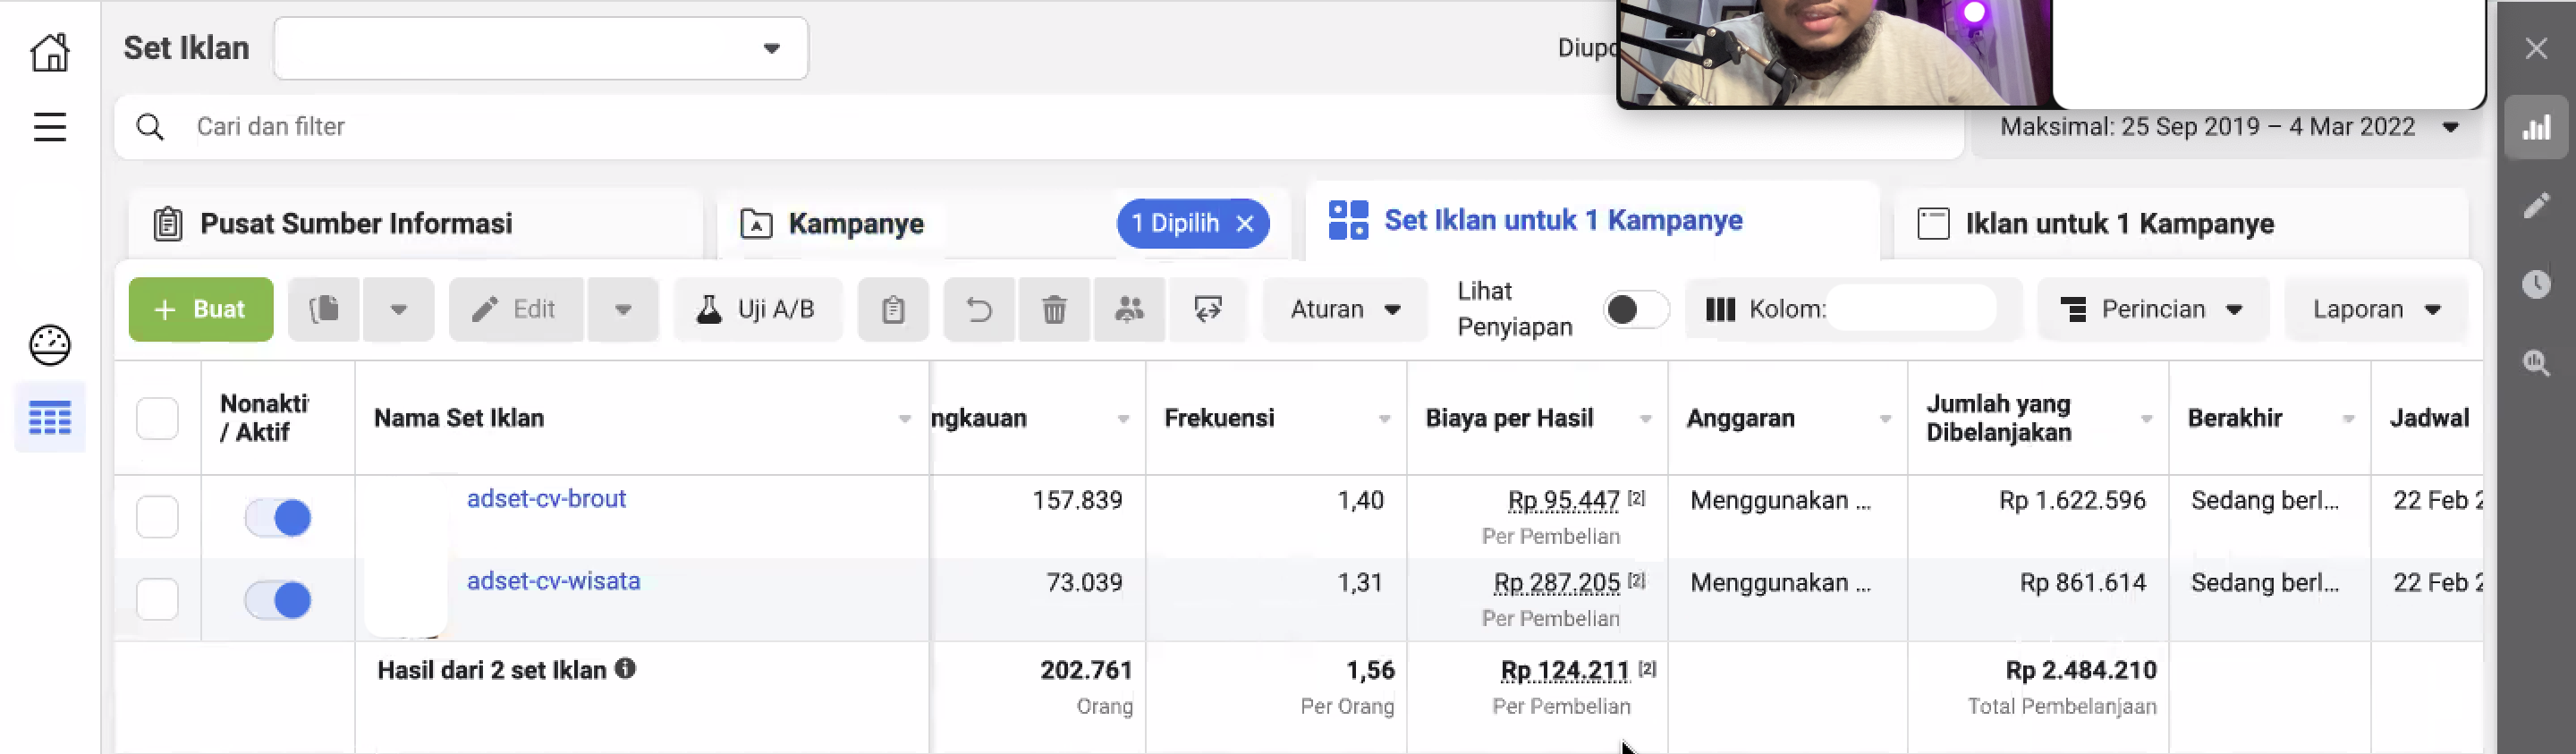Open the audience people icon
The width and height of the screenshot is (2576, 754).
tap(1128, 310)
